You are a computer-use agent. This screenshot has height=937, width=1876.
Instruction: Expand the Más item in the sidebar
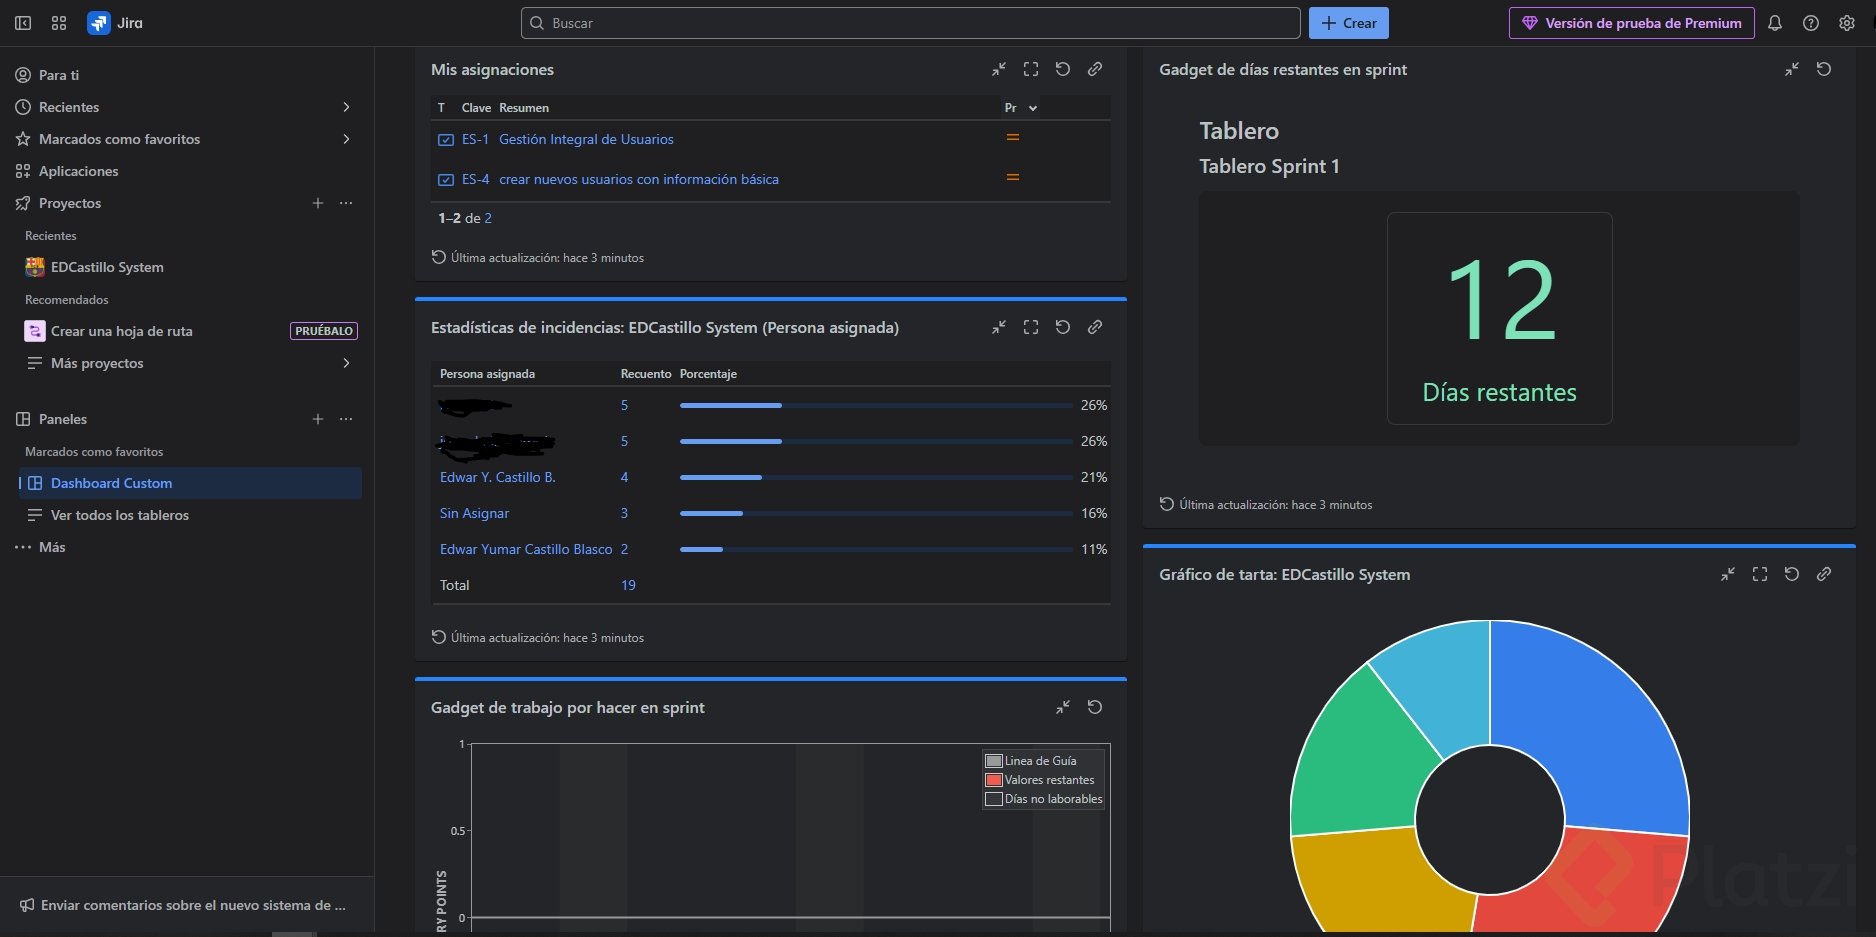point(40,547)
